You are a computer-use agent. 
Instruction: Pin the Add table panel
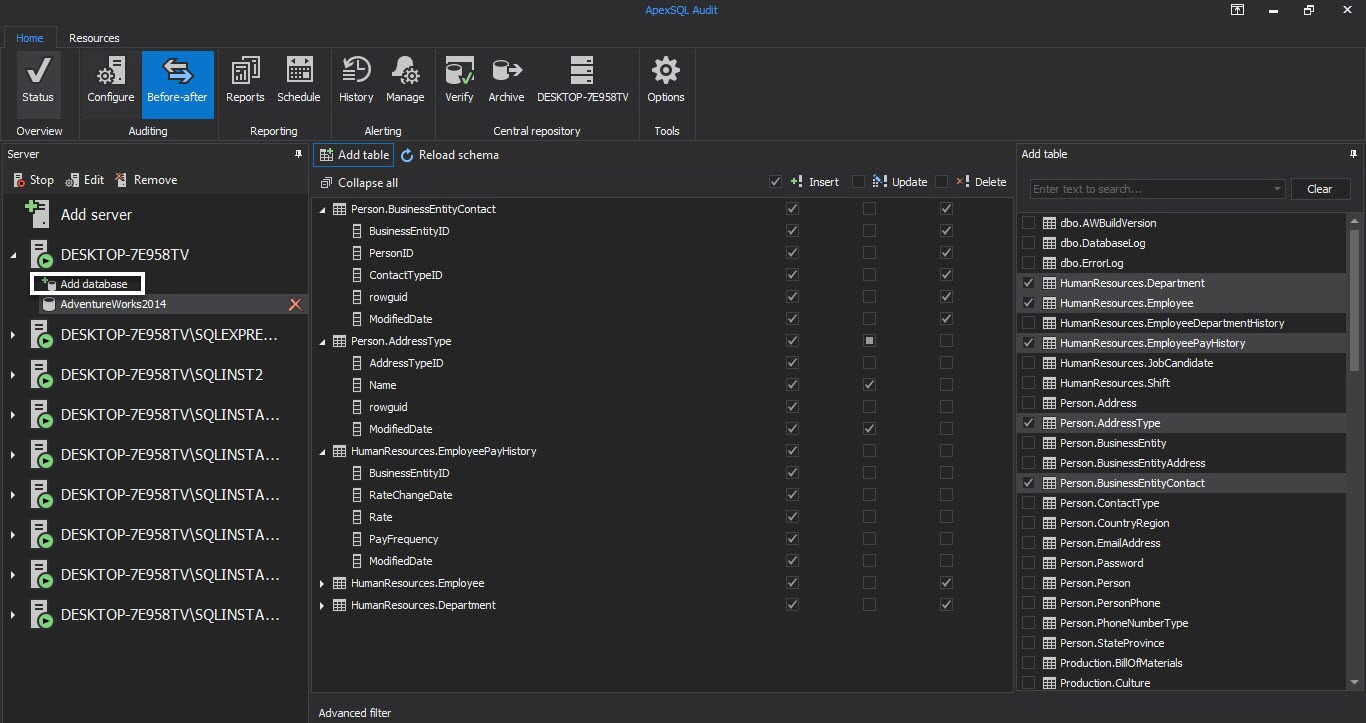coord(1353,154)
